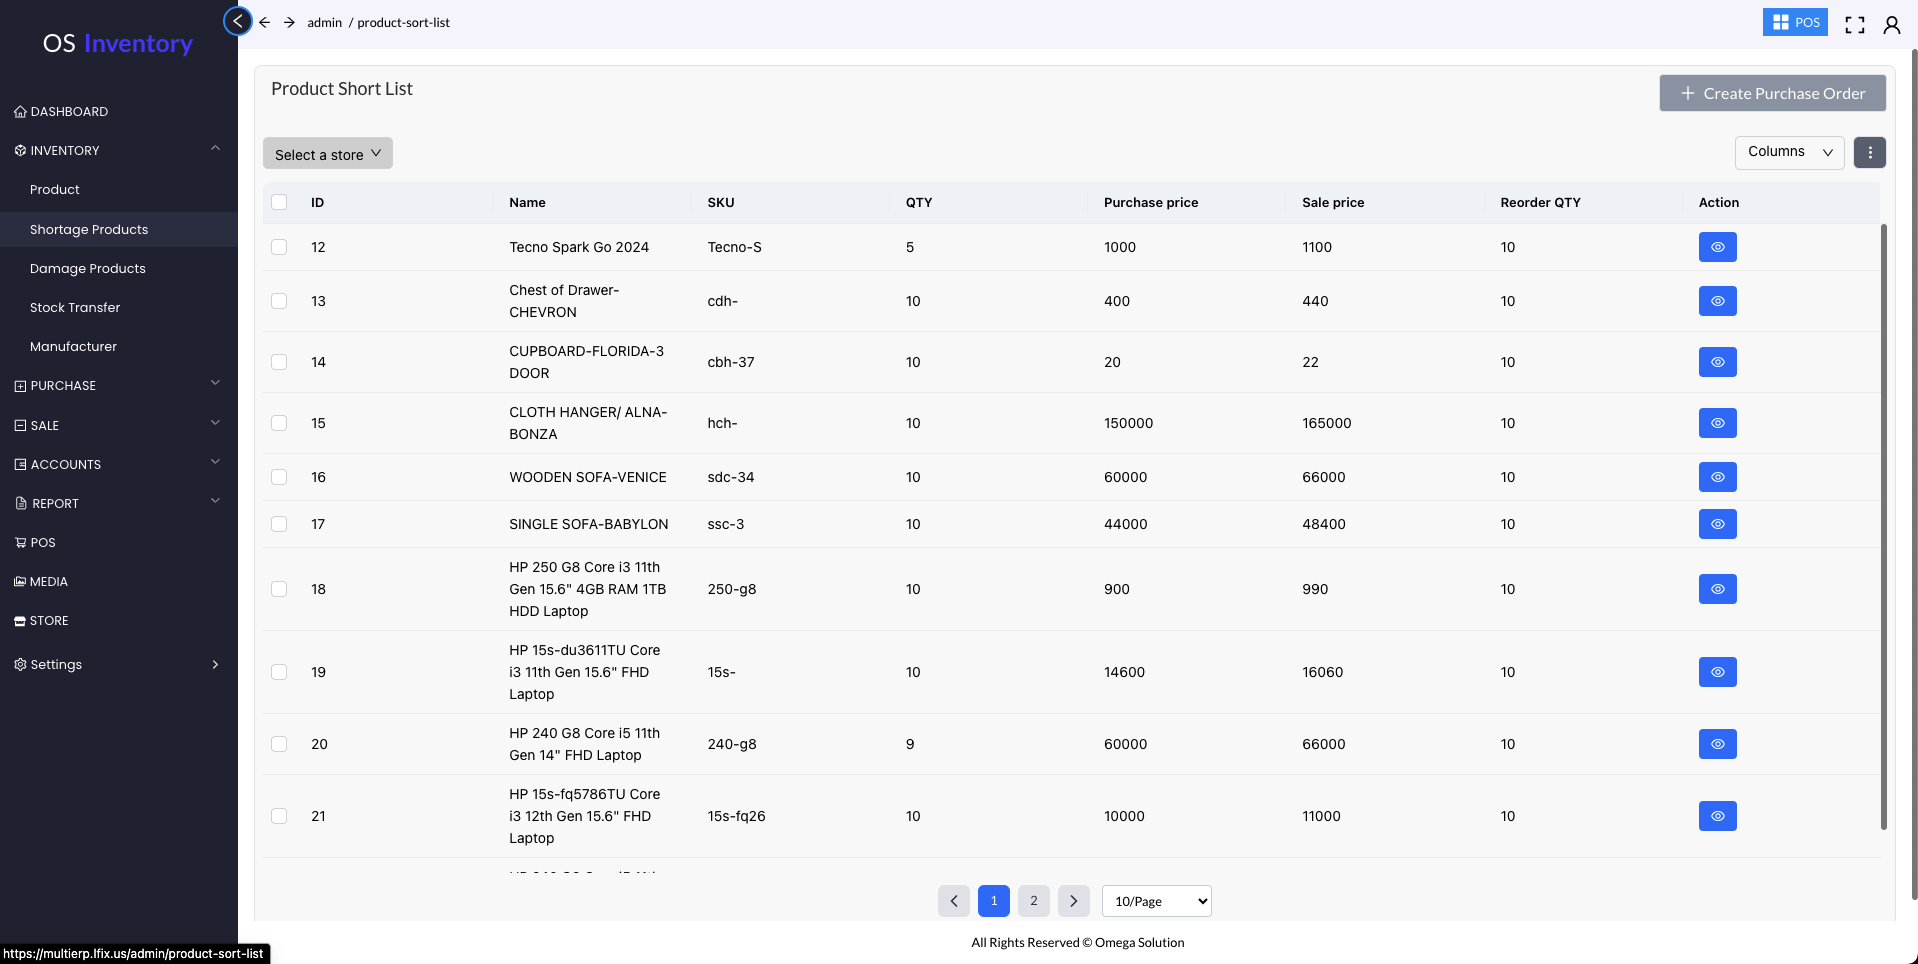Open the Columns dropdown
Image resolution: width=1918 pixels, height=964 pixels.
click(1788, 152)
